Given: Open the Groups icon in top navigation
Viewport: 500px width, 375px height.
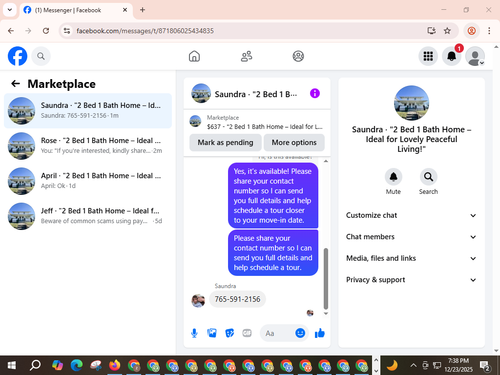Looking at the screenshot, I should tap(298, 56).
